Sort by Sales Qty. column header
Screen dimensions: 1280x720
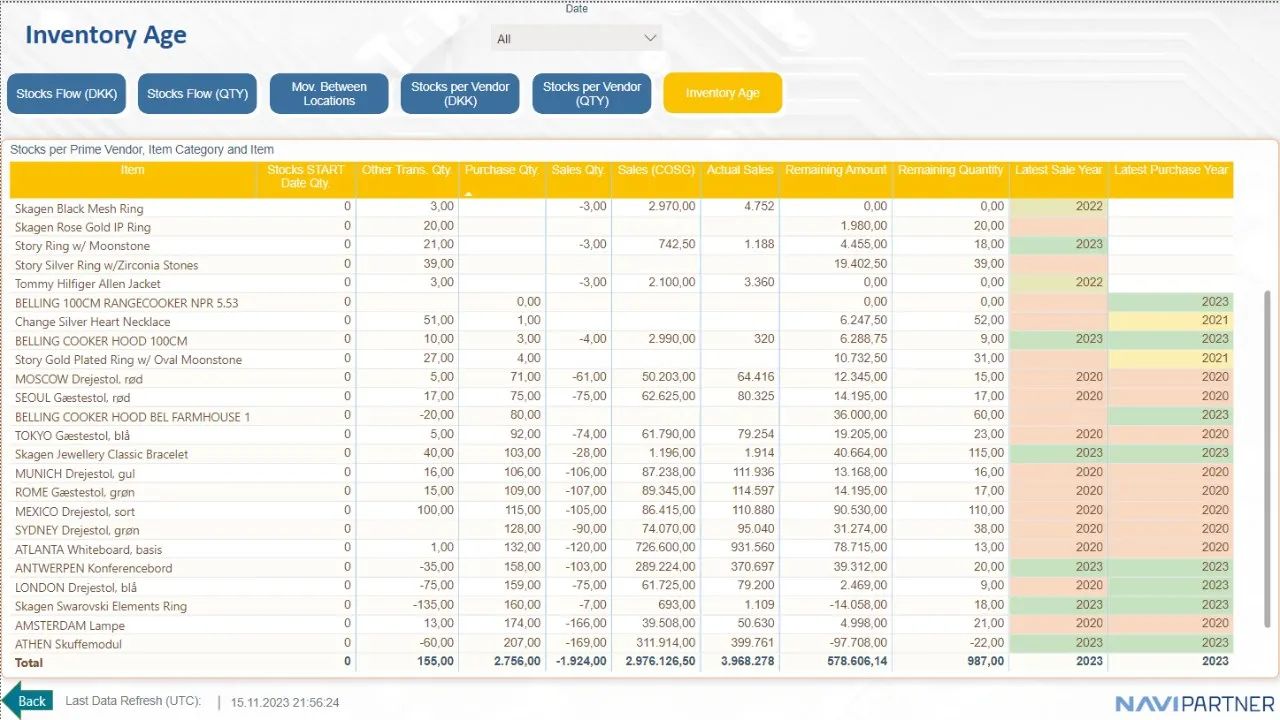coord(578,170)
